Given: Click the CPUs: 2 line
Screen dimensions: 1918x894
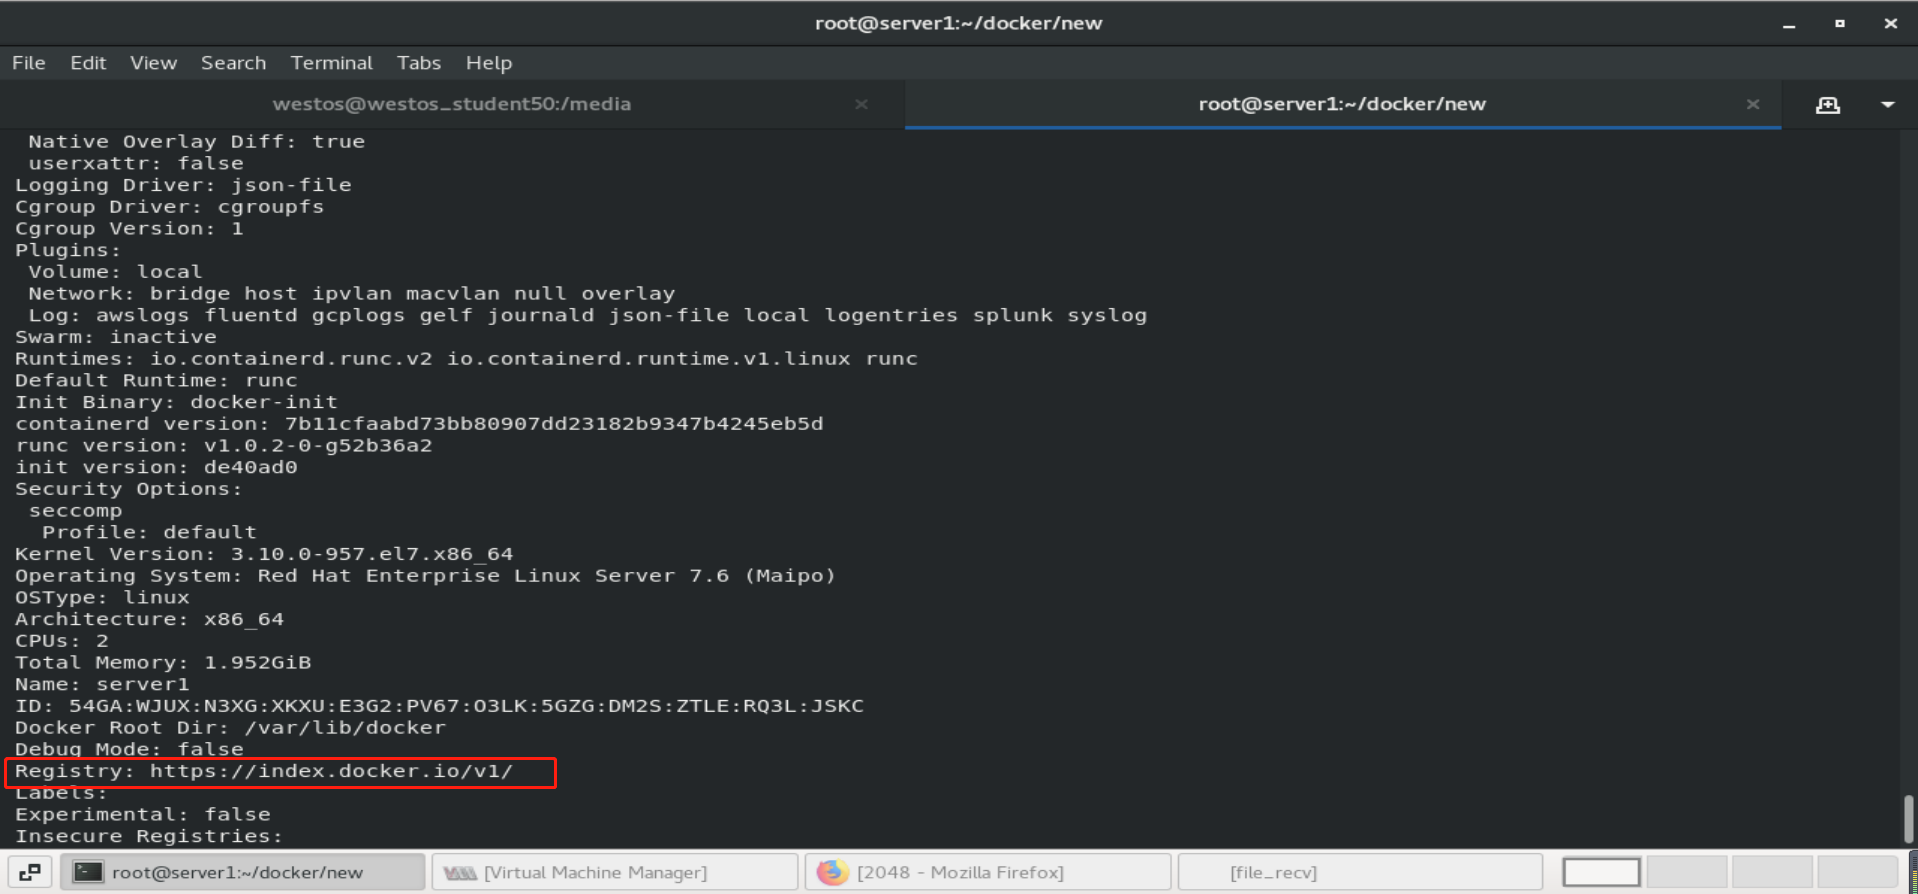Looking at the screenshot, I should (61, 641).
